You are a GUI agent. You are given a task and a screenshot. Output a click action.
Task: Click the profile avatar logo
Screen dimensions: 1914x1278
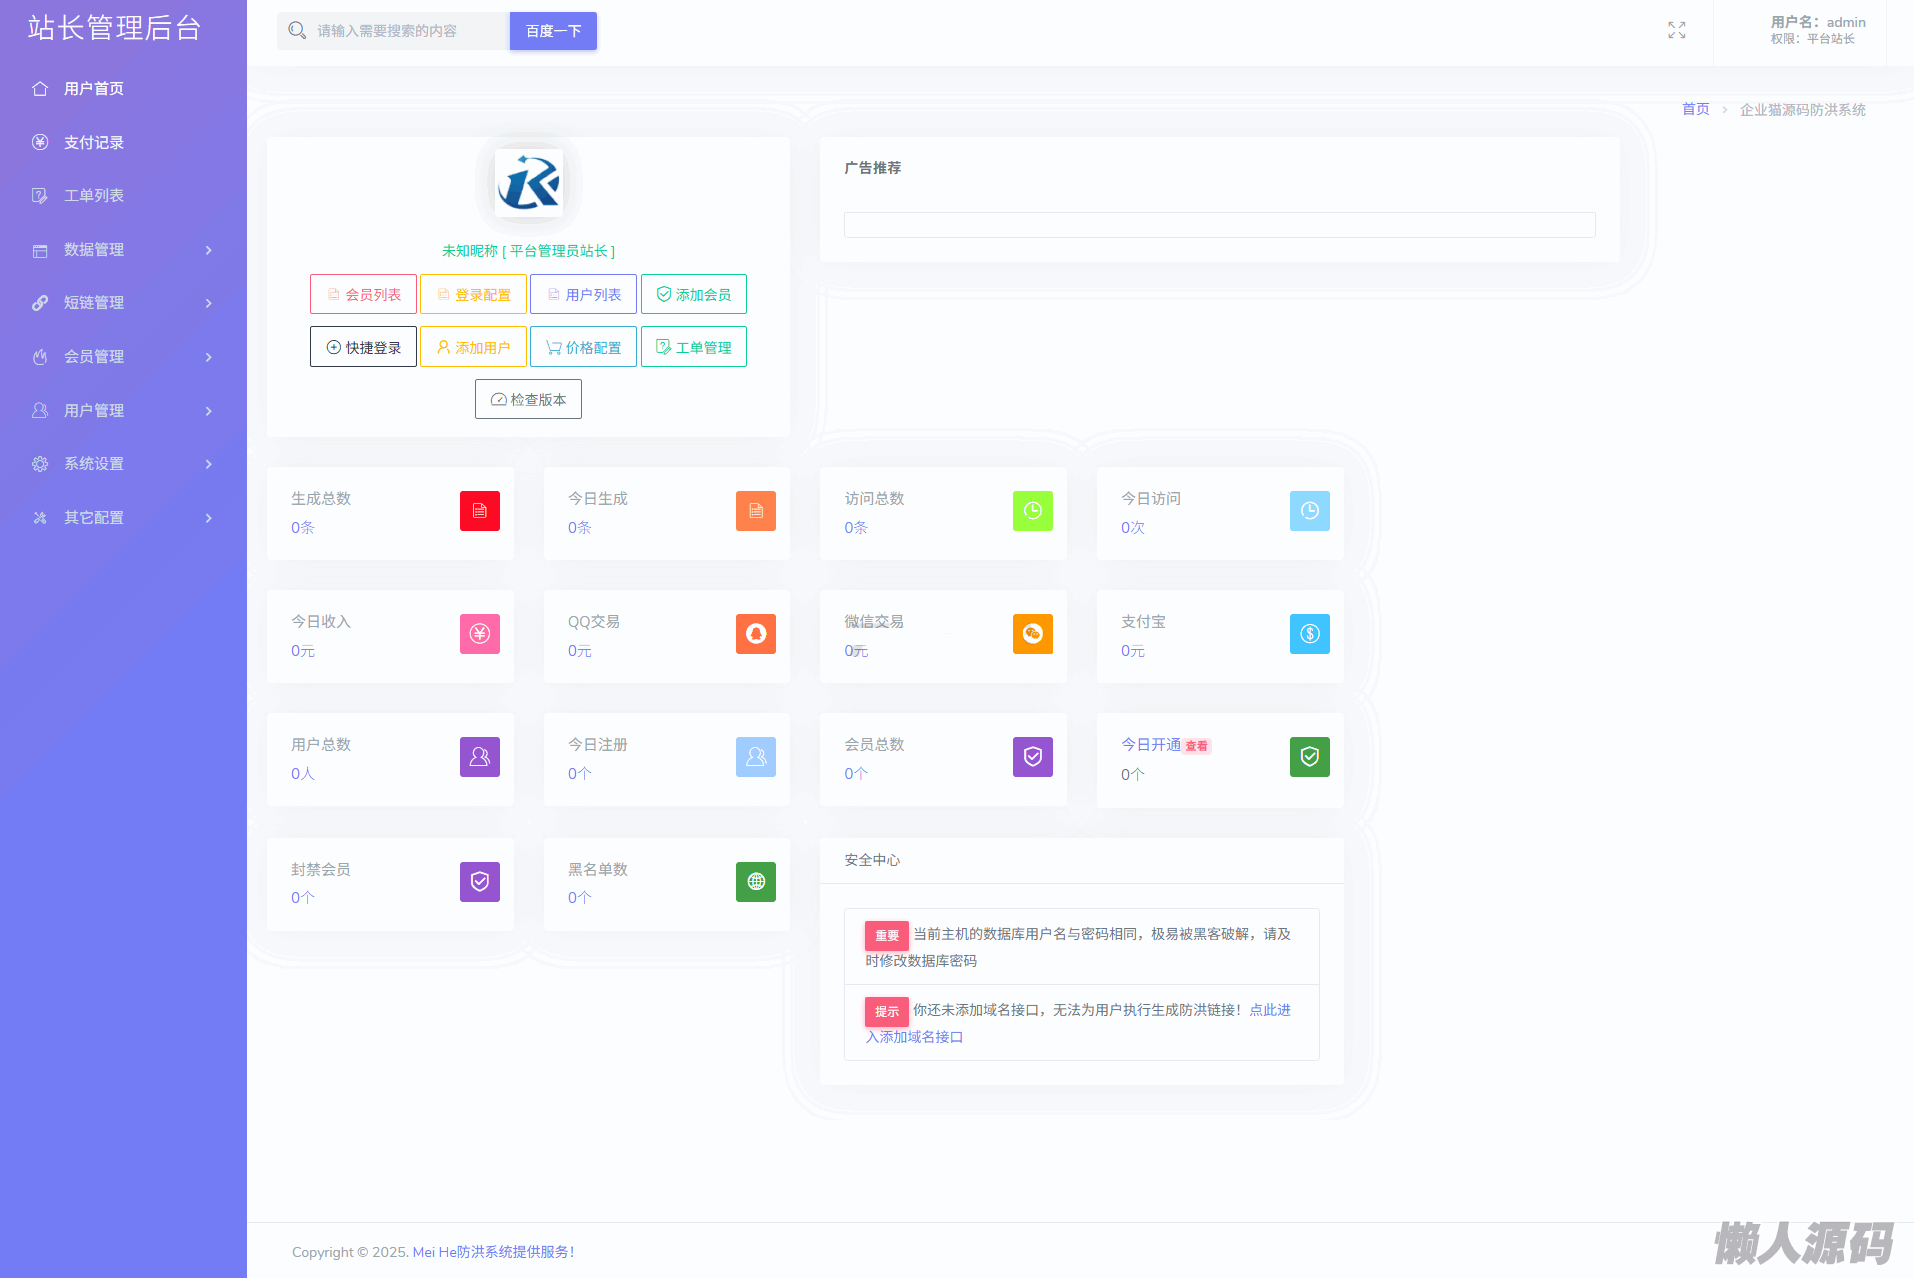point(529,183)
